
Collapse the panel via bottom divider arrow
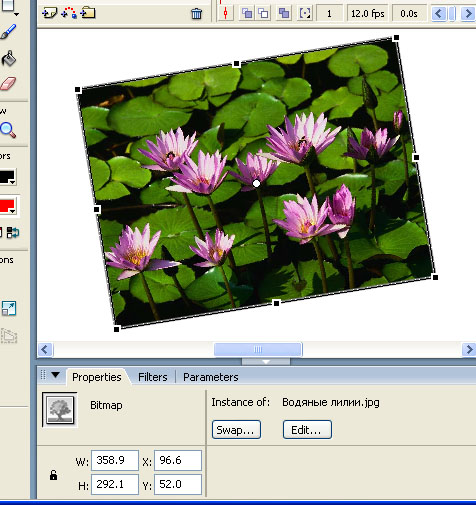266,361
